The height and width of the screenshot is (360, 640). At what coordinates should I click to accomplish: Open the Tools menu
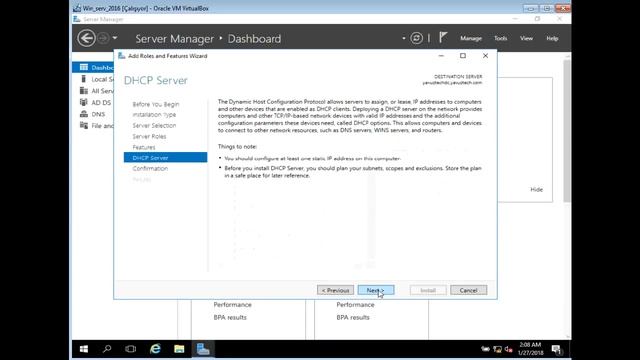pos(500,38)
